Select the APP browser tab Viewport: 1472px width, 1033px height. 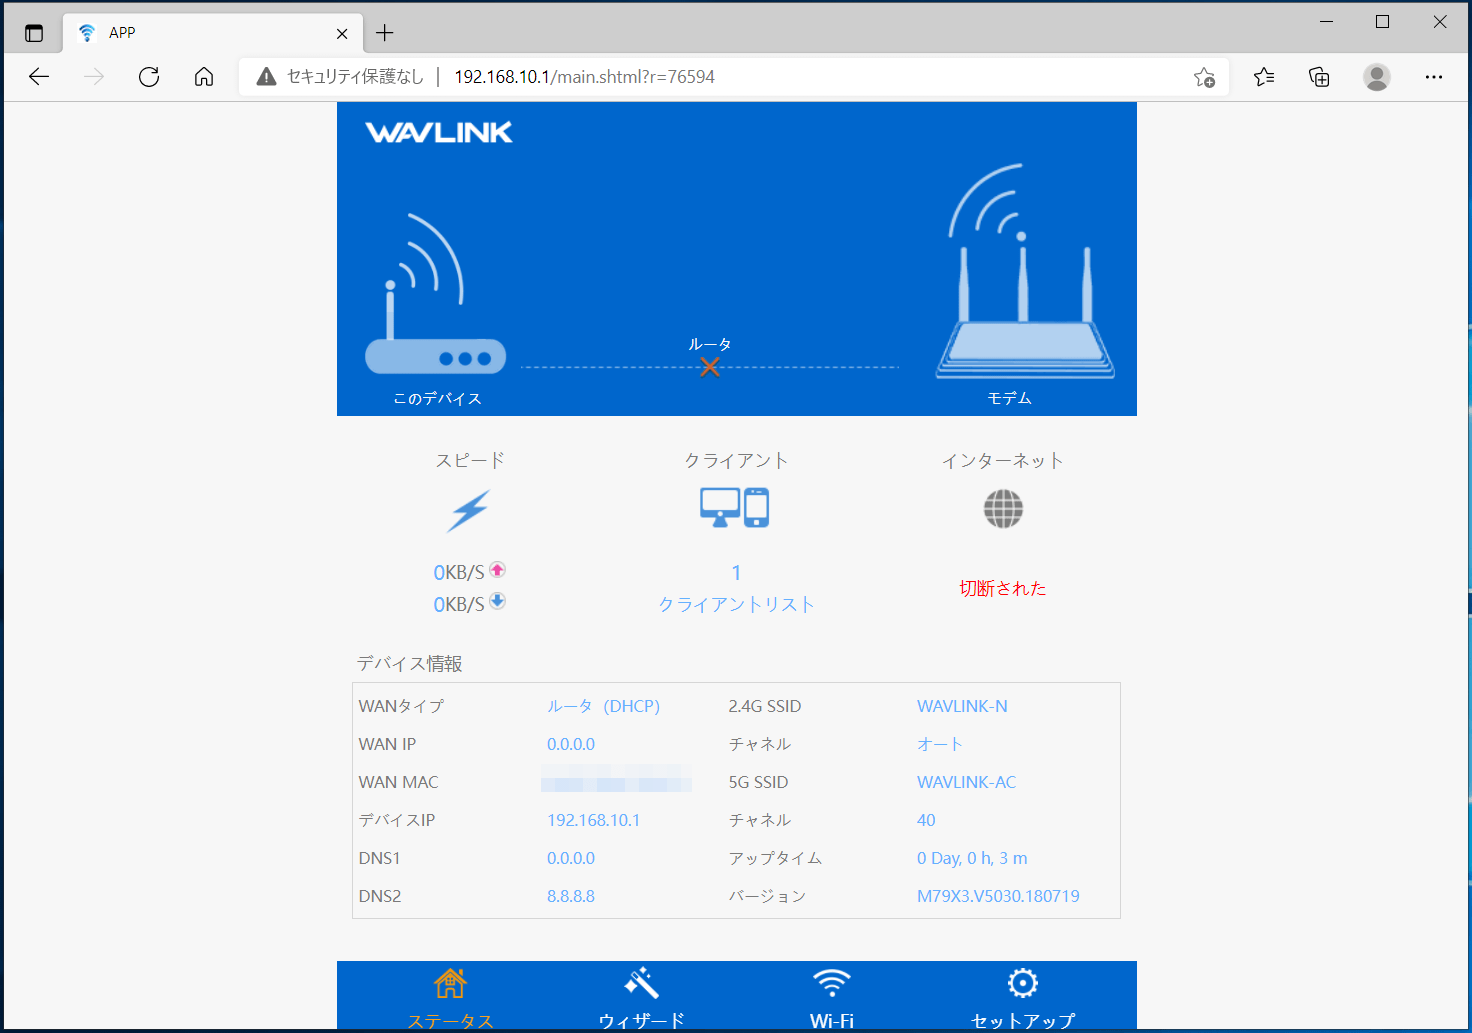tap(212, 33)
